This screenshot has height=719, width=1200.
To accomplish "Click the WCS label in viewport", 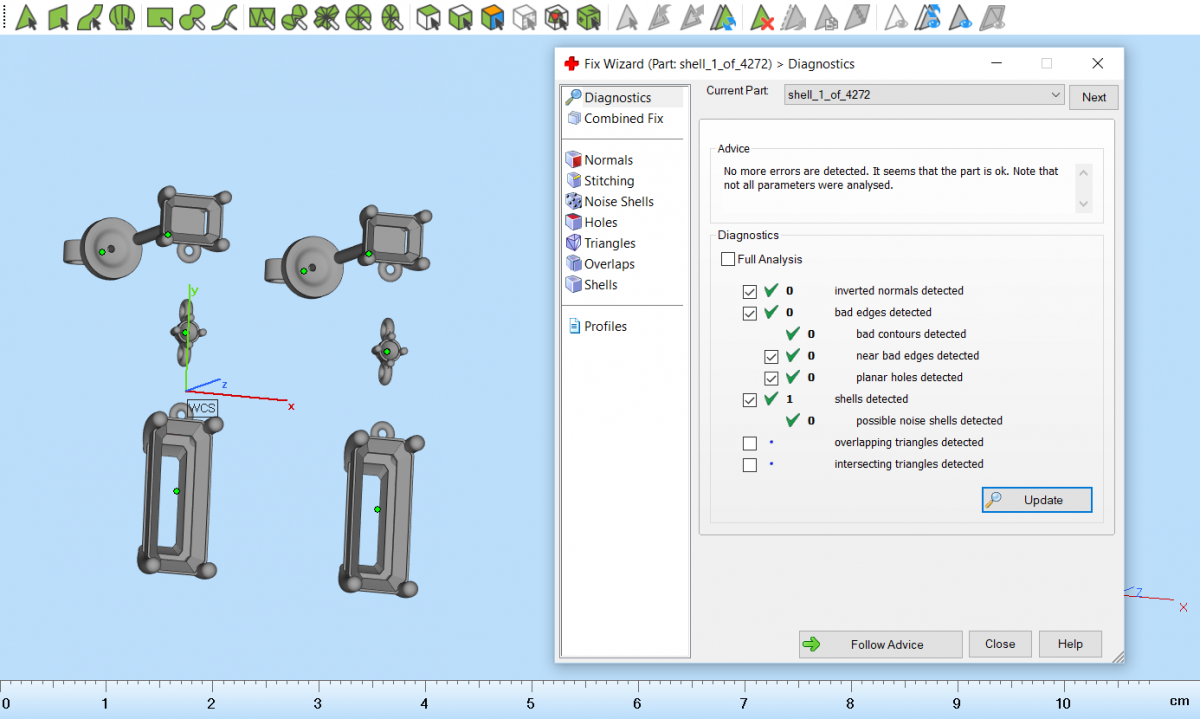I will [x=202, y=408].
